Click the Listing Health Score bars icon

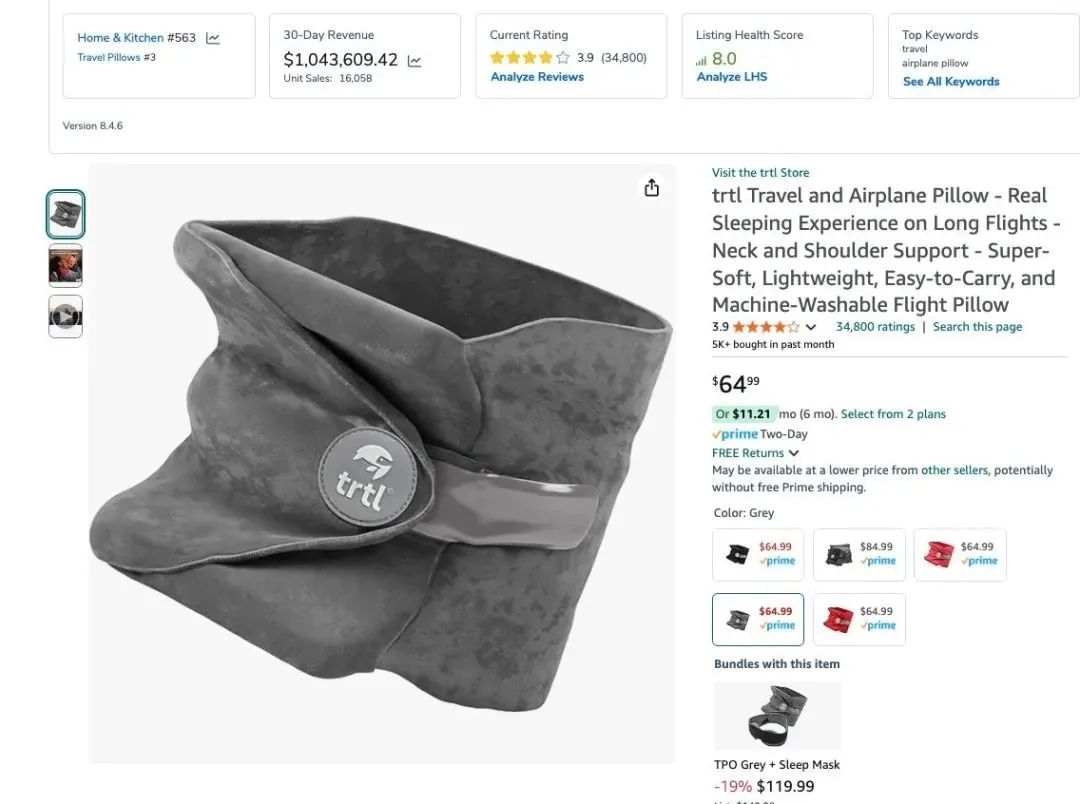coord(701,61)
